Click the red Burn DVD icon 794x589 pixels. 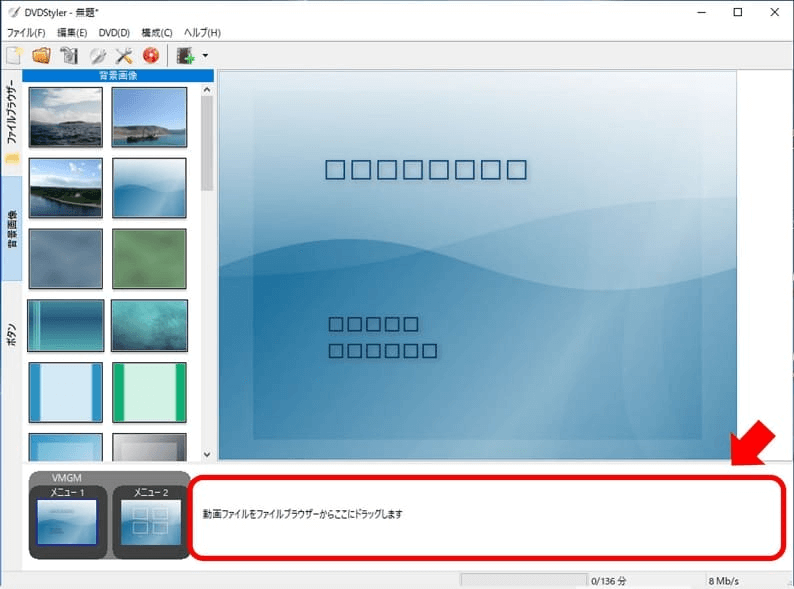tap(151, 56)
